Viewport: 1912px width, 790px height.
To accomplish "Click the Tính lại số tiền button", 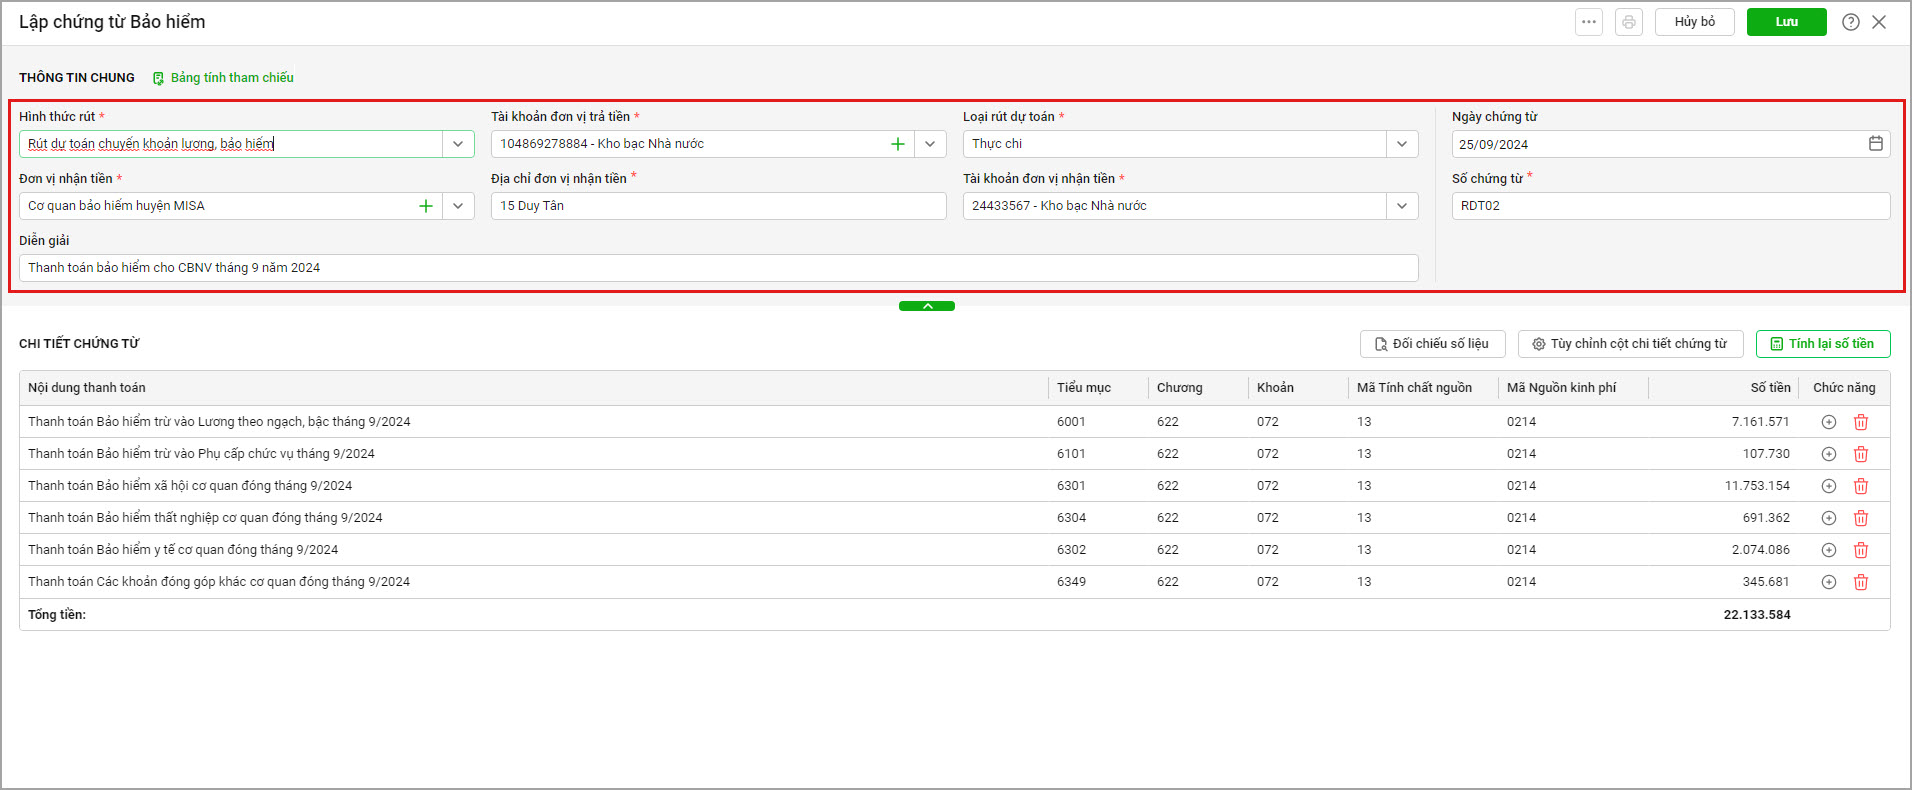I will (x=1823, y=344).
